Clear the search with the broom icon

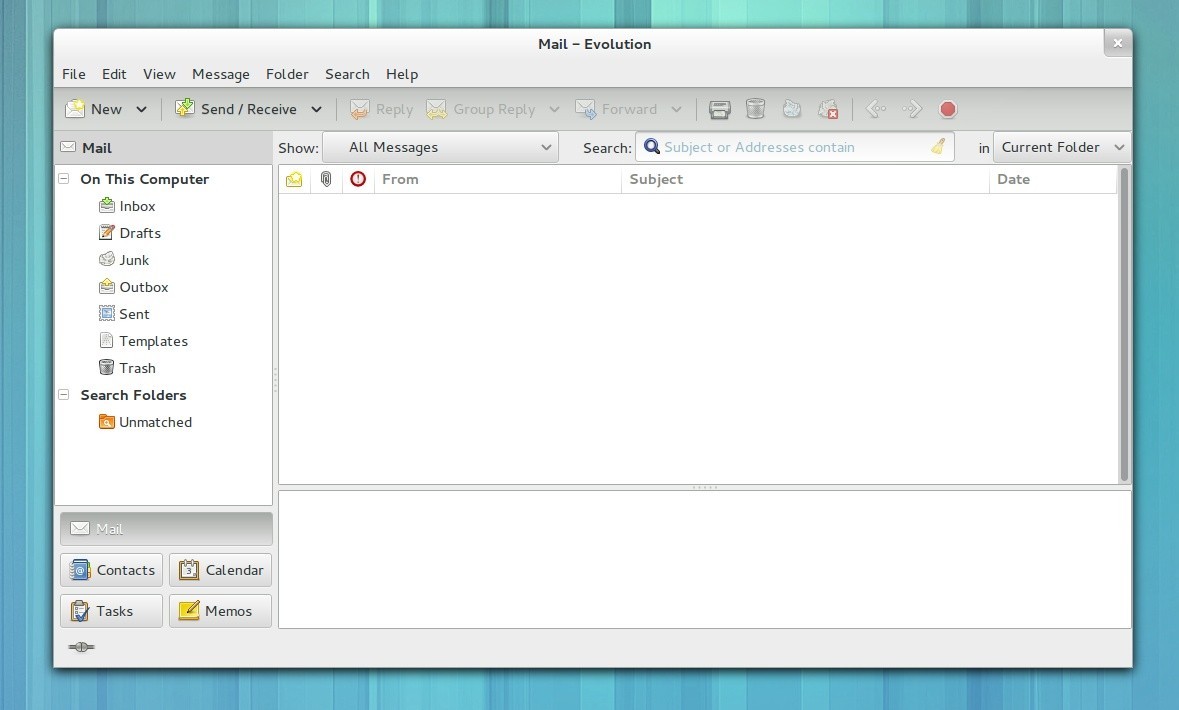938,147
